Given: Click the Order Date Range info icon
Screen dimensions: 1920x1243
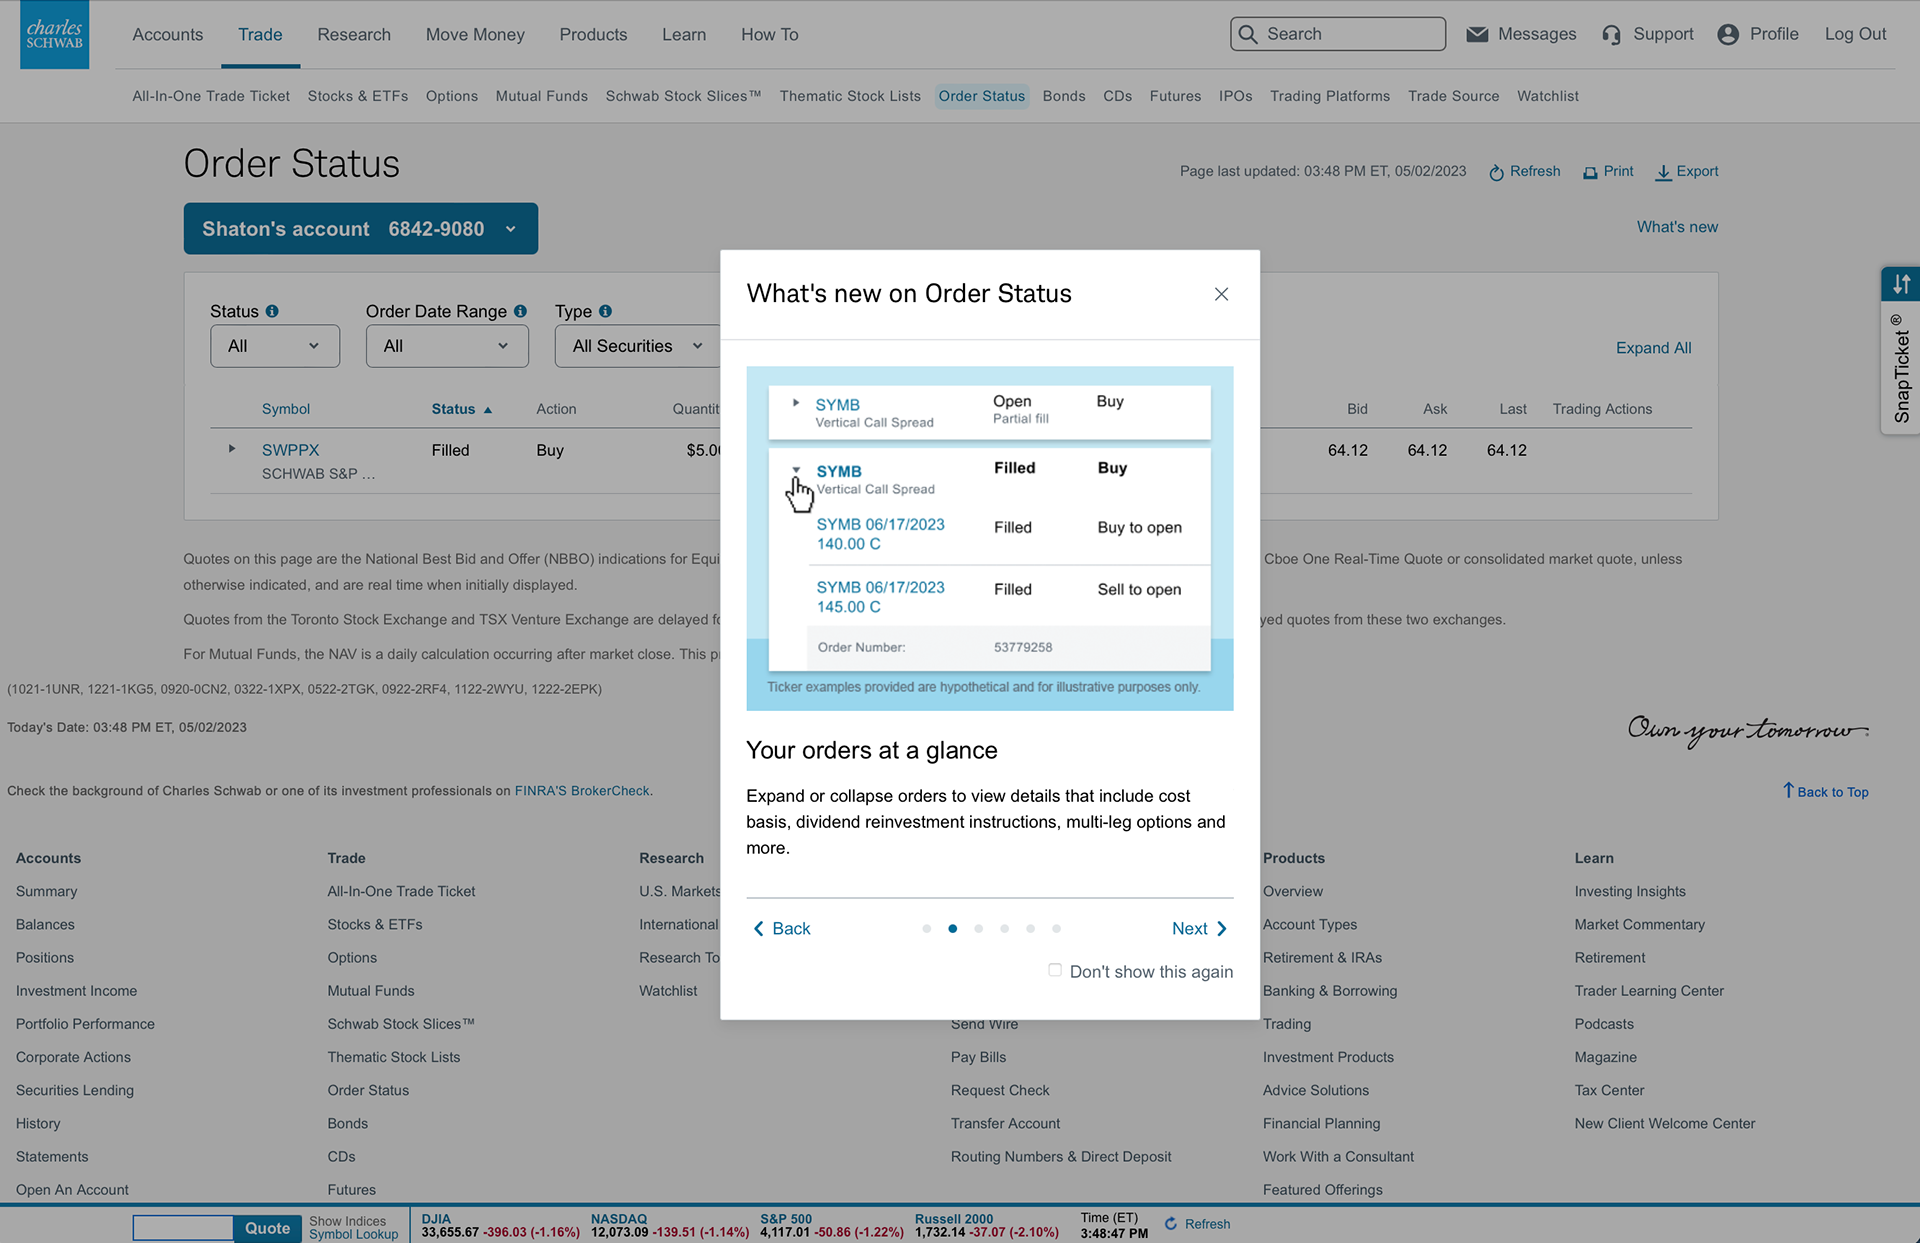Looking at the screenshot, I should (520, 311).
